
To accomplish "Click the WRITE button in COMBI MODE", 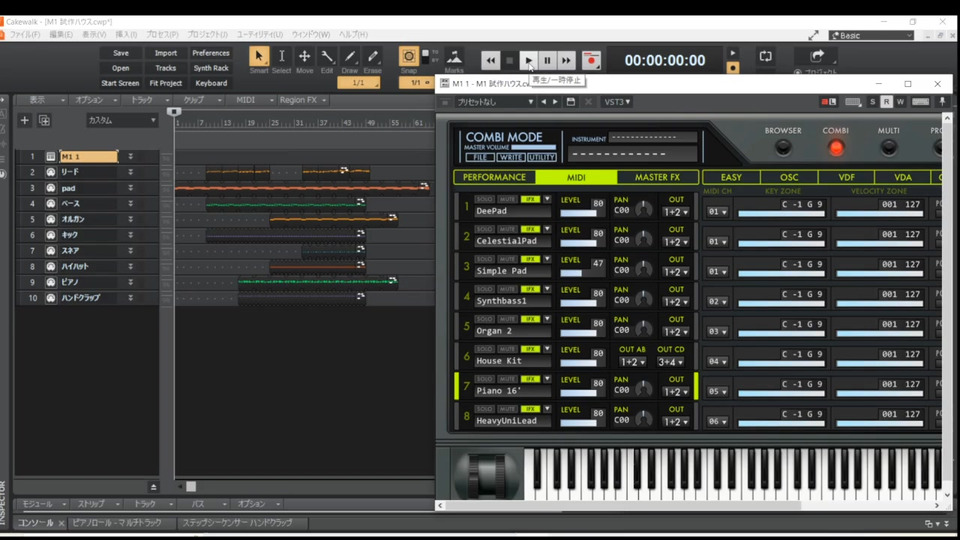I will point(510,157).
